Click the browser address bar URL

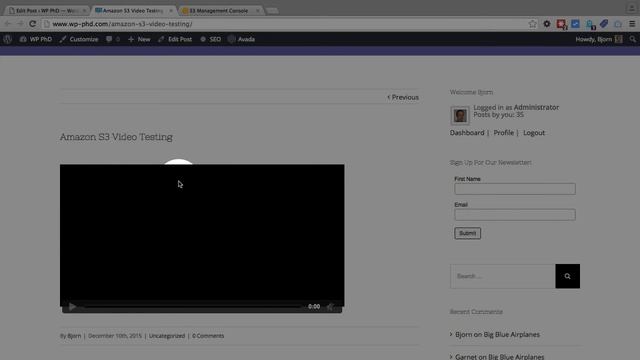click(x=122, y=24)
